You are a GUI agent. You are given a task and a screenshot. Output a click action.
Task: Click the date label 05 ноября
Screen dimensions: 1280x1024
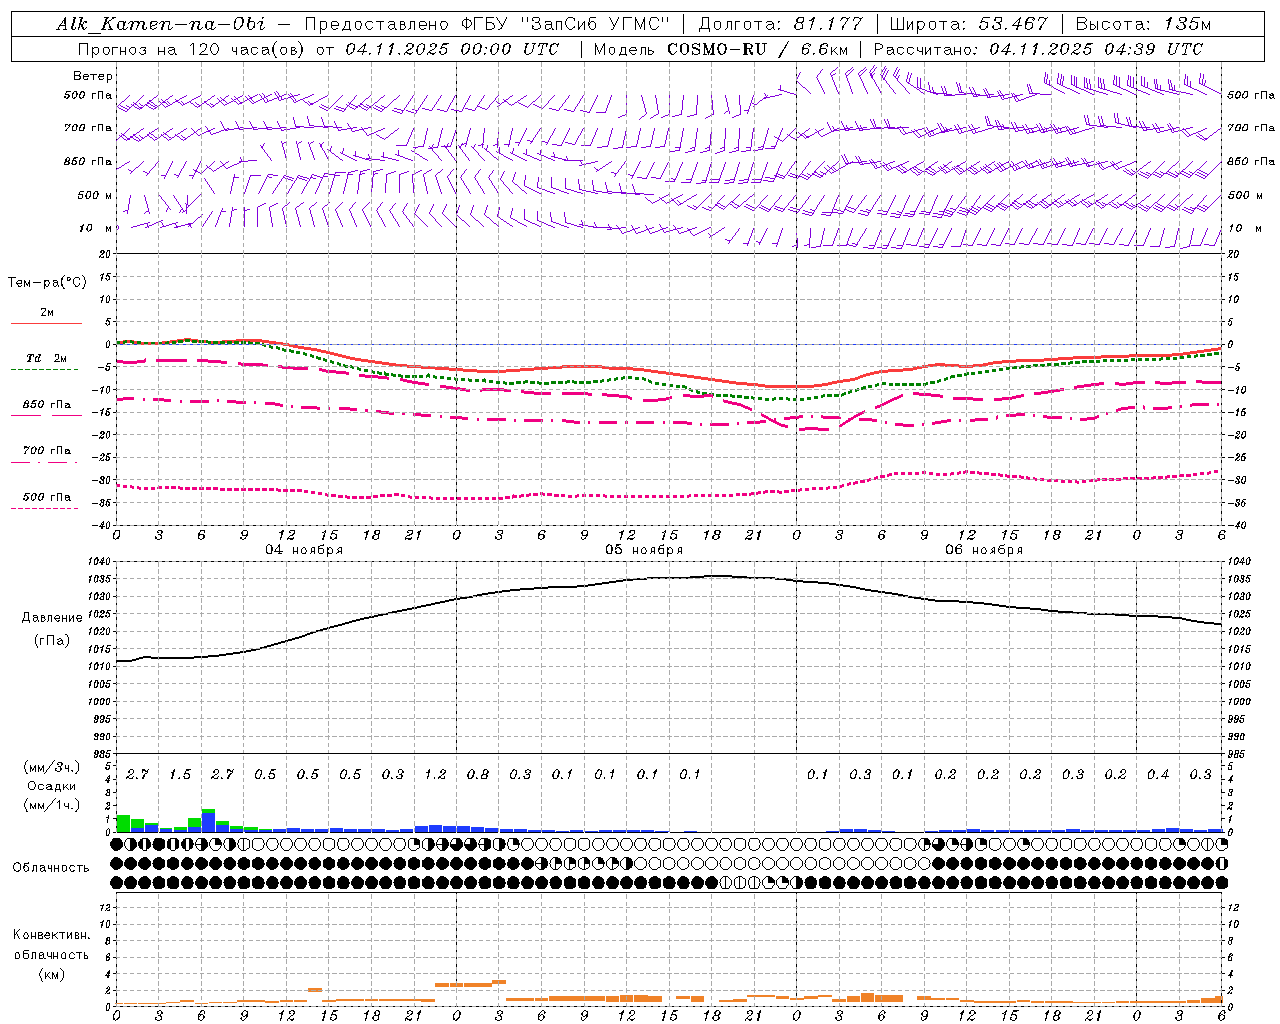click(644, 550)
